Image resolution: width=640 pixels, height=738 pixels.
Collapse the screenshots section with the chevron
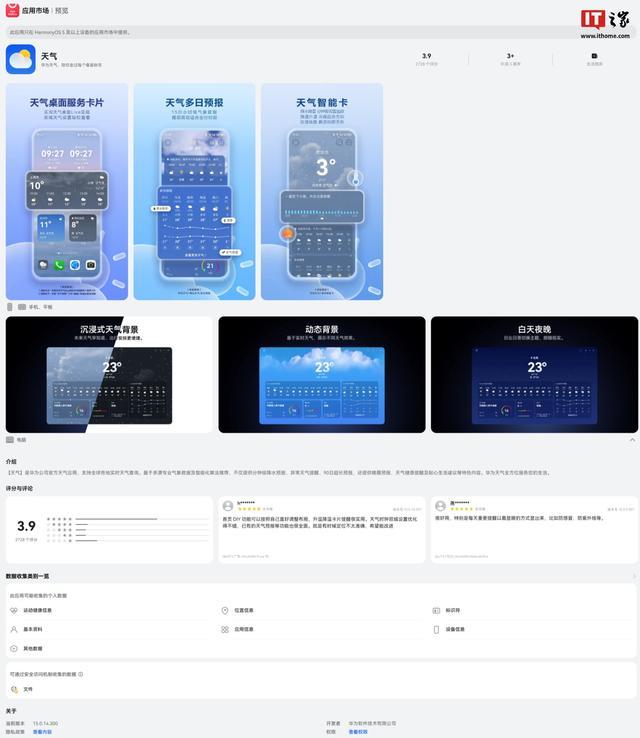[632, 440]
